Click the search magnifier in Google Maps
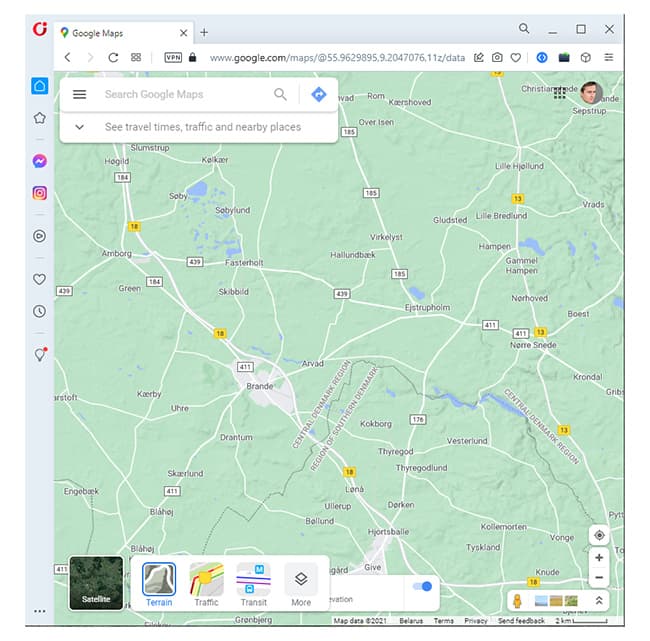Viewport: 650px width, 641px height. [280, 95]
